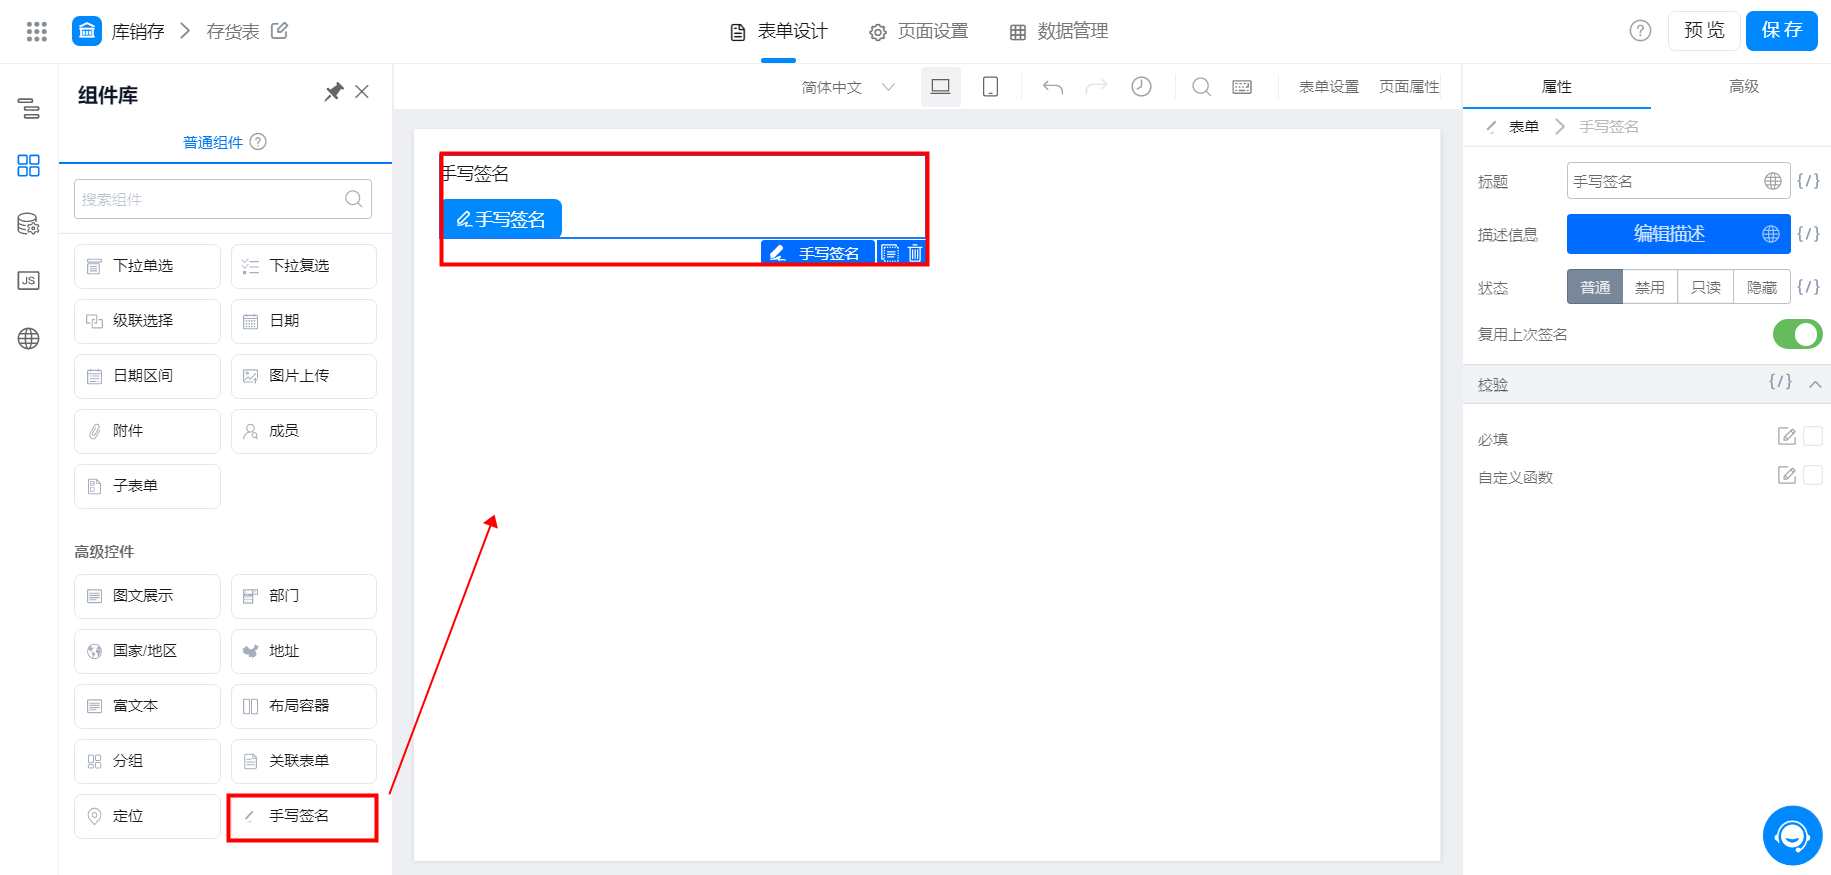Redo the last action

pos(1097,87)
